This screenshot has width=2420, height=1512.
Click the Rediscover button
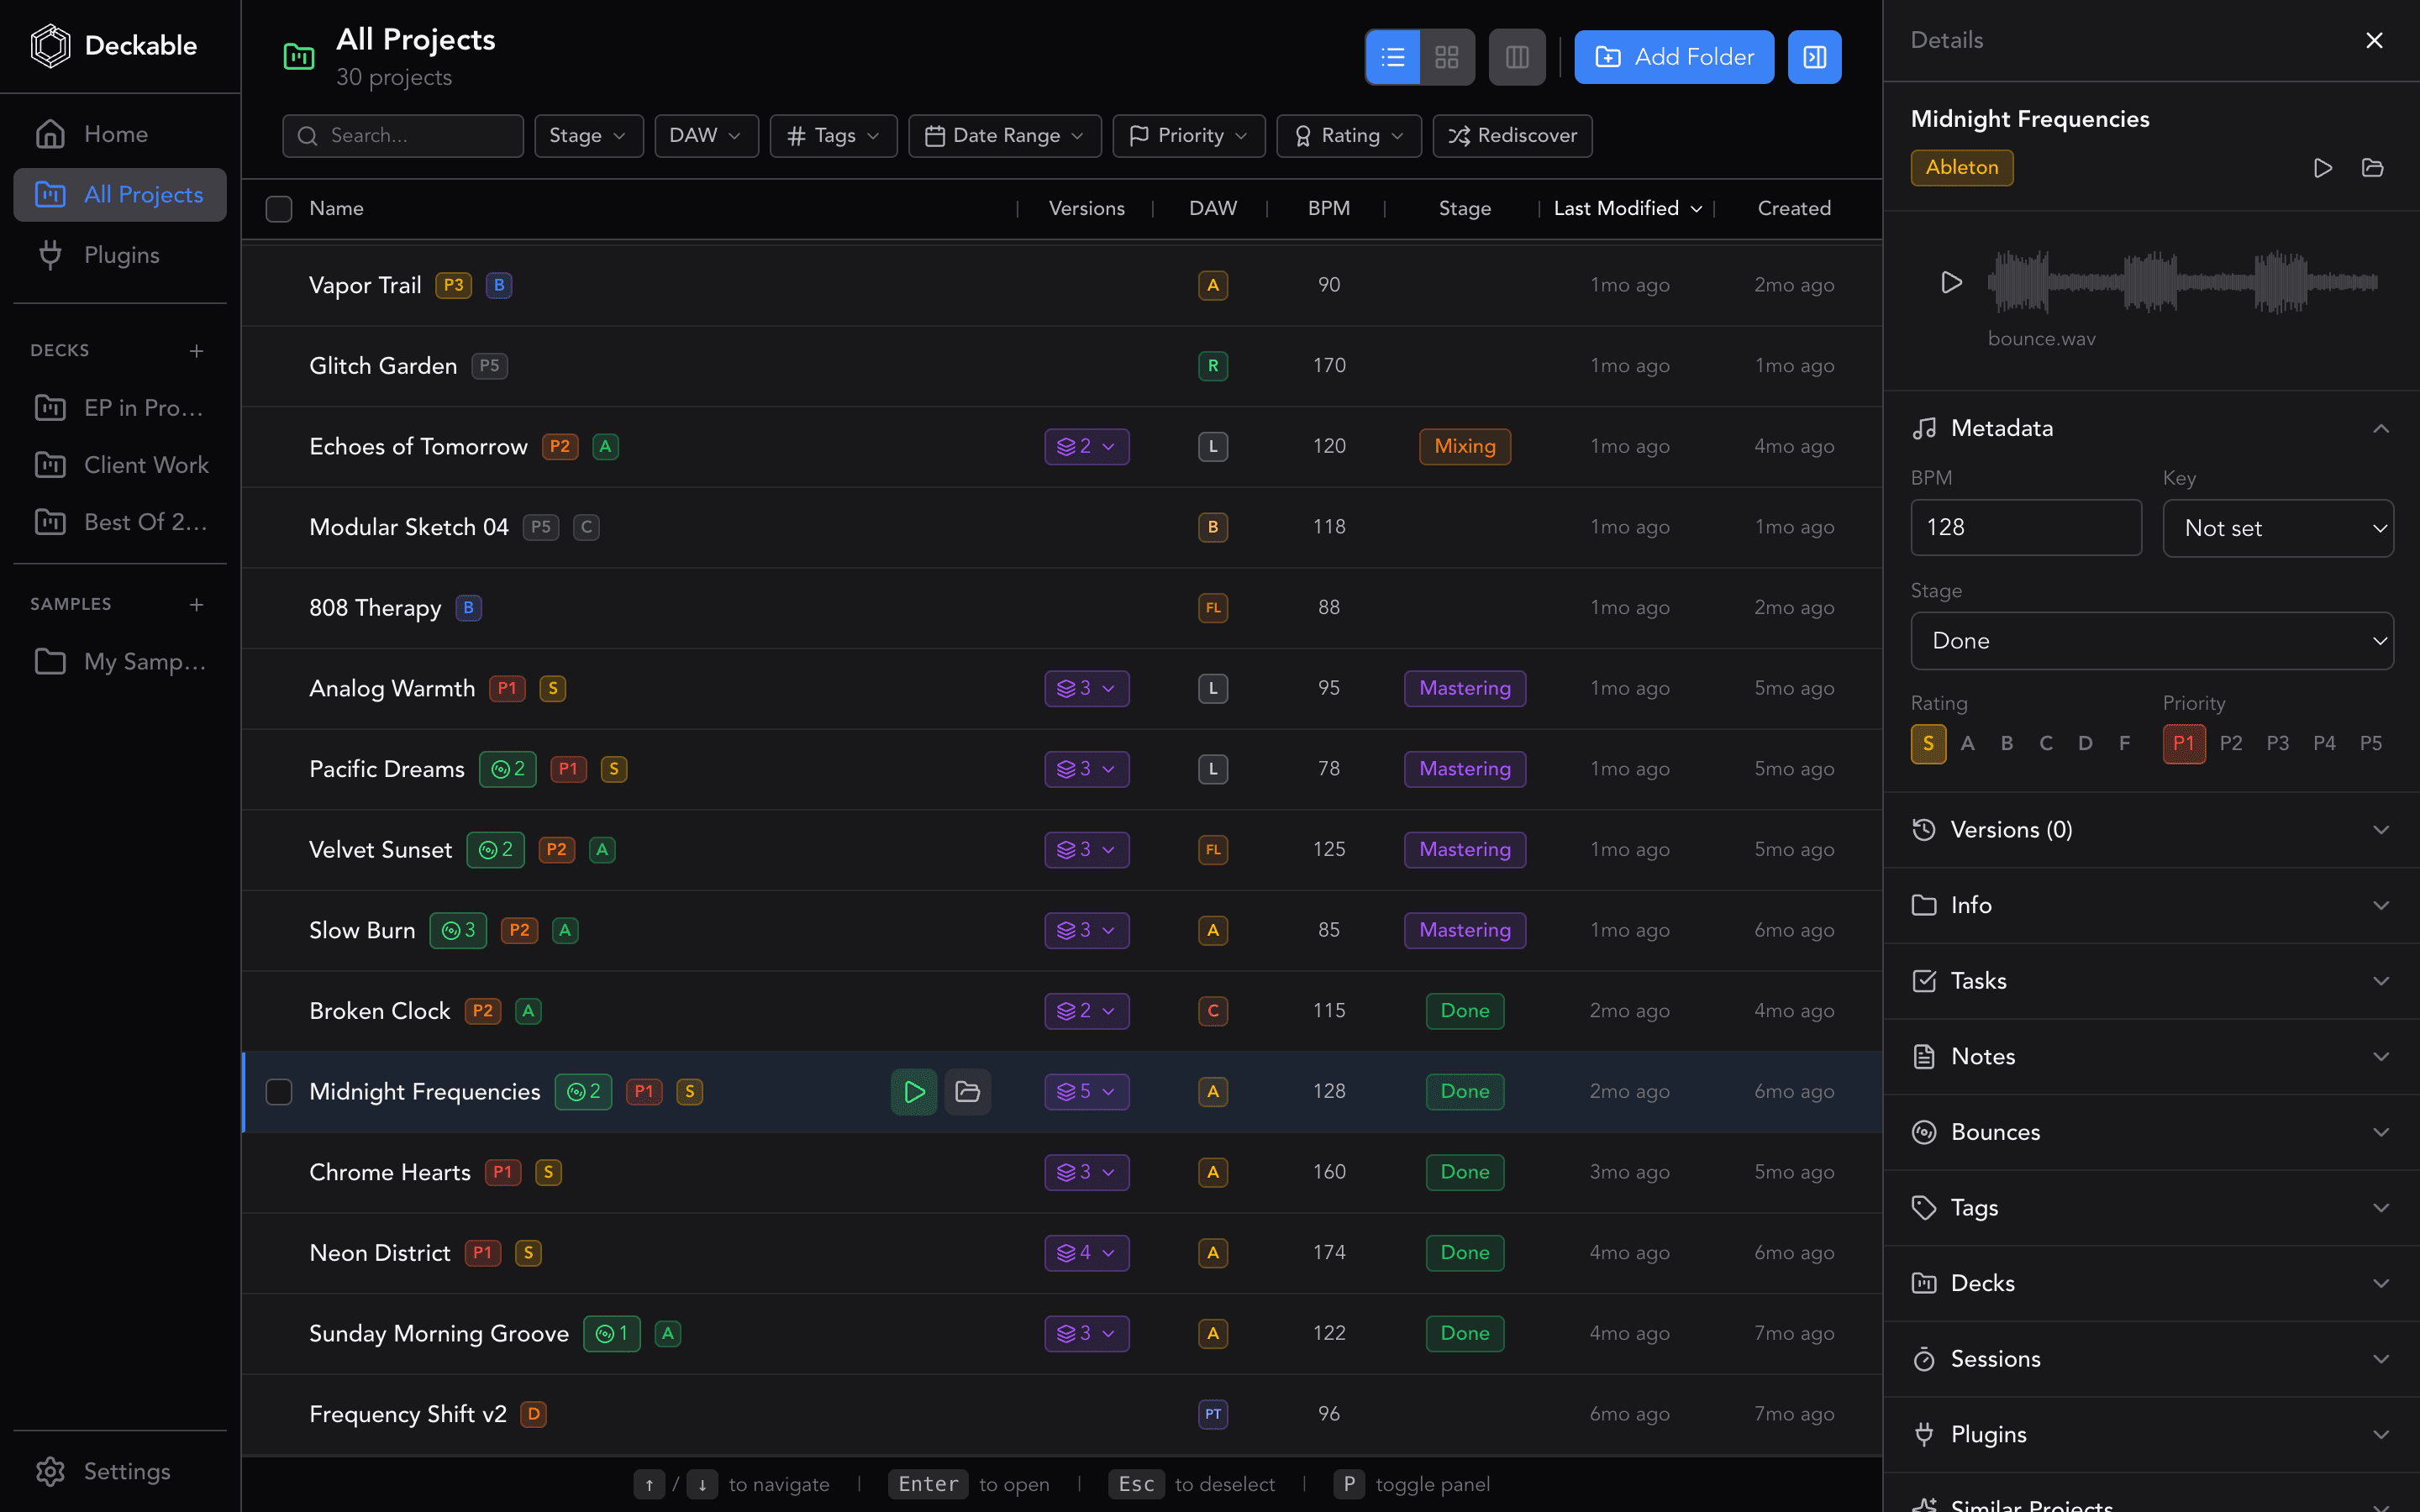point(1512,136)
